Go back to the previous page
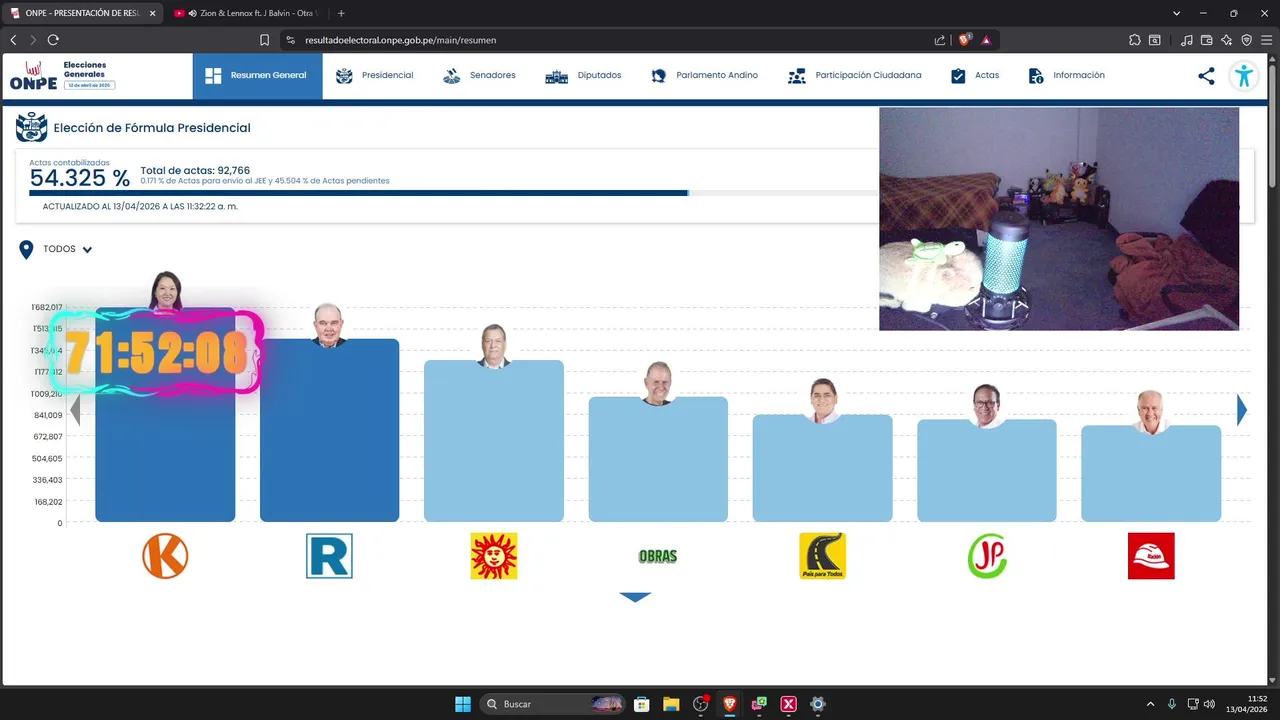The height and width of the screenshot is (720, 1280). click(13, 40)
